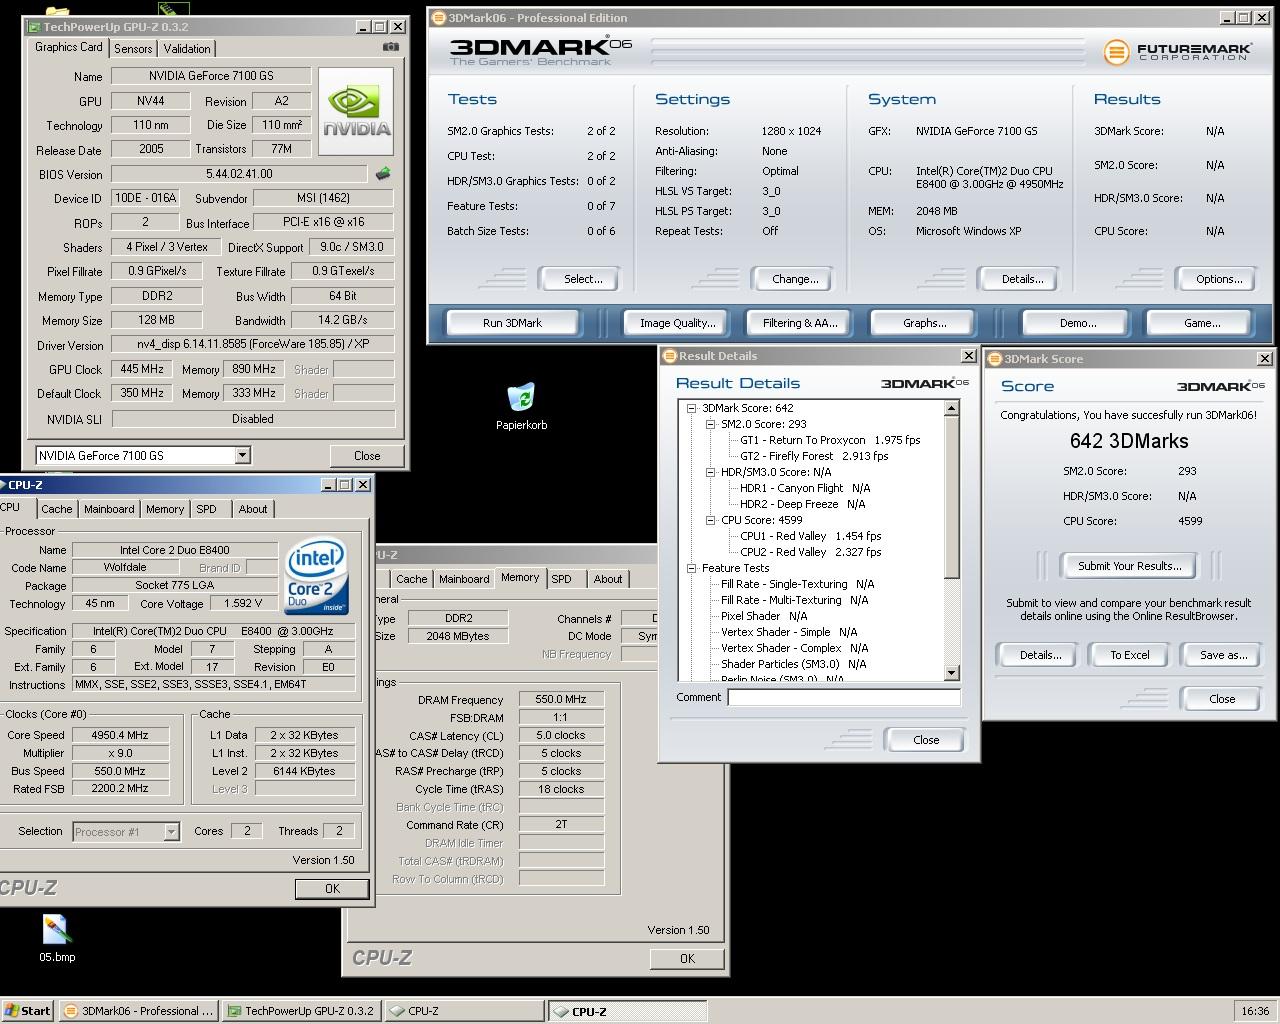Collapse HDR/SM3.0 Score node
This screenshot has height=1024, width=1280.
click(x=710, y=472)
